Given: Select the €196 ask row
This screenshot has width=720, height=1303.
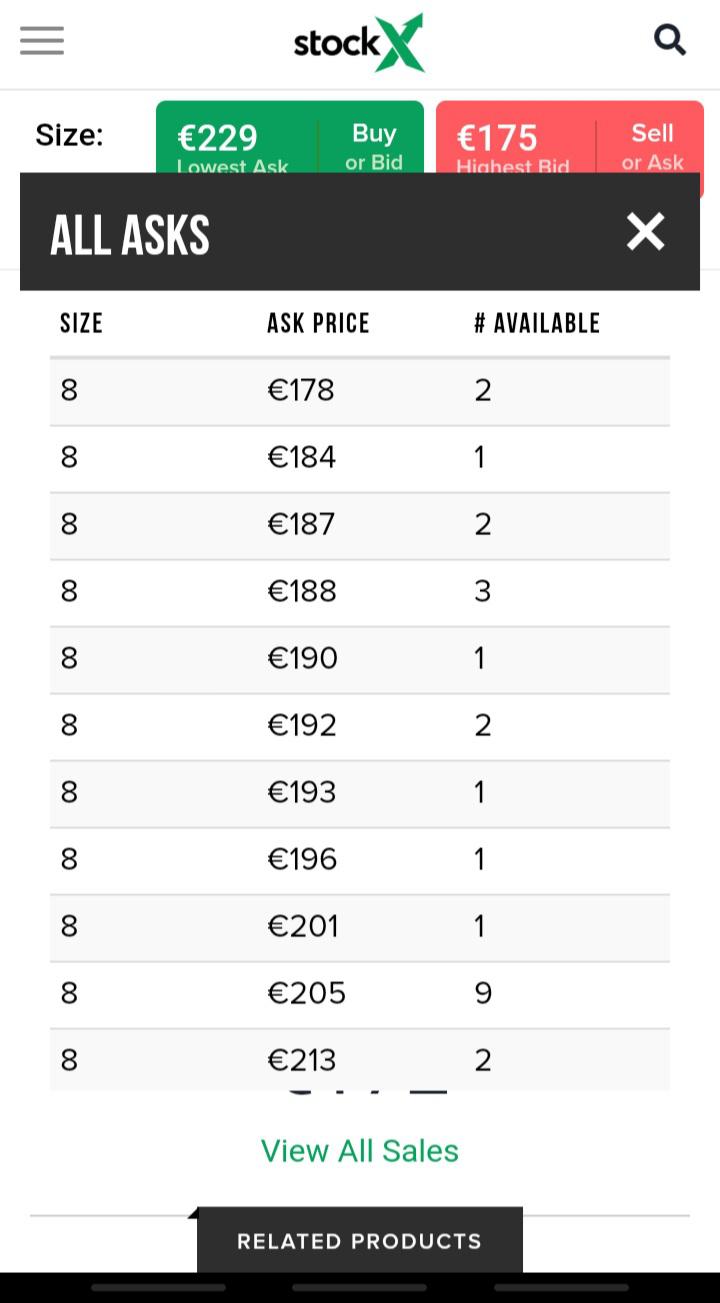Looking at the screenshot, I should [x=359, y=859].
